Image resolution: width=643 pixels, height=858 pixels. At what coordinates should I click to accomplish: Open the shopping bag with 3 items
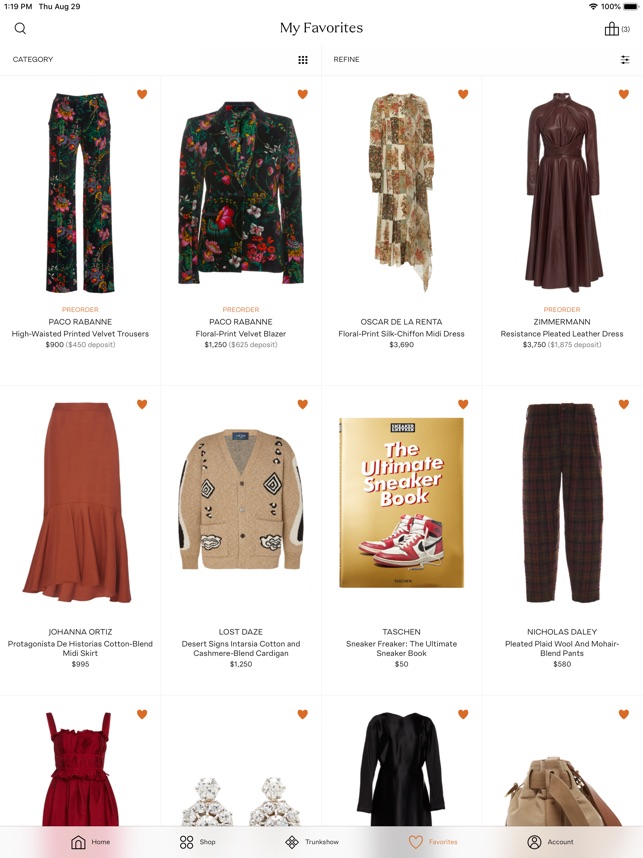click(x=617, y=29)
